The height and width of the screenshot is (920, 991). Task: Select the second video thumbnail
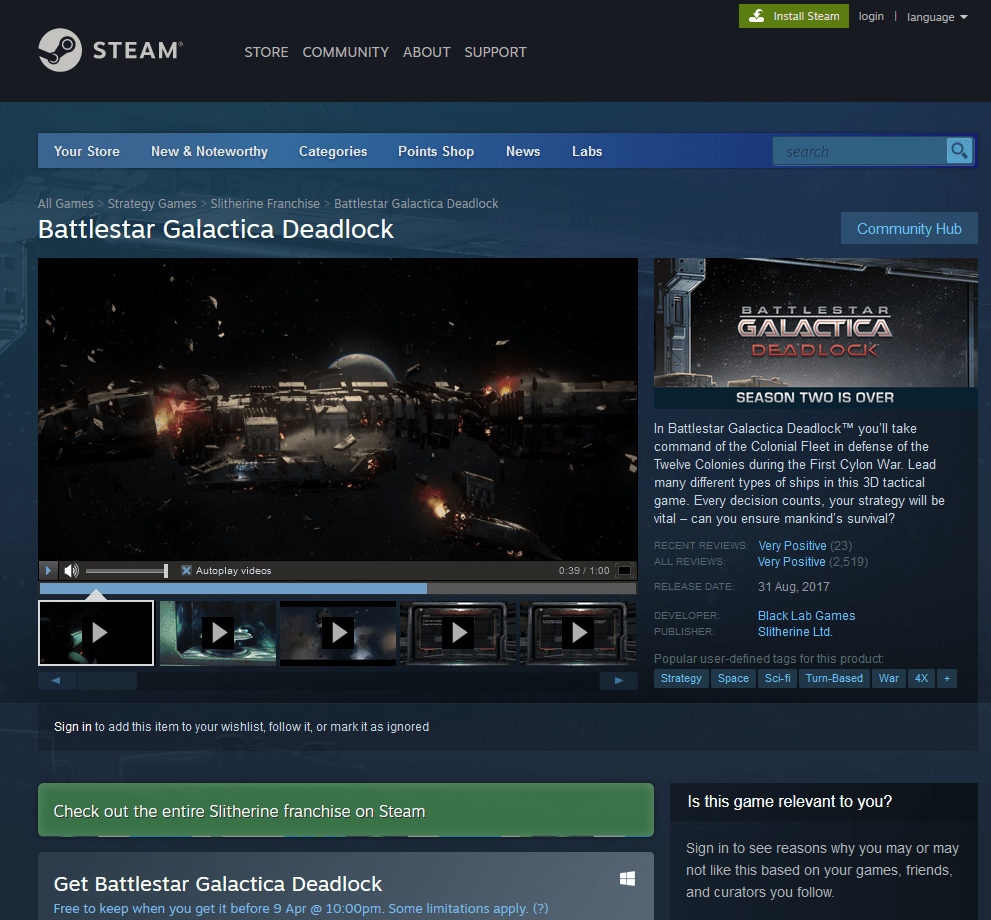[x=218, y=632]
